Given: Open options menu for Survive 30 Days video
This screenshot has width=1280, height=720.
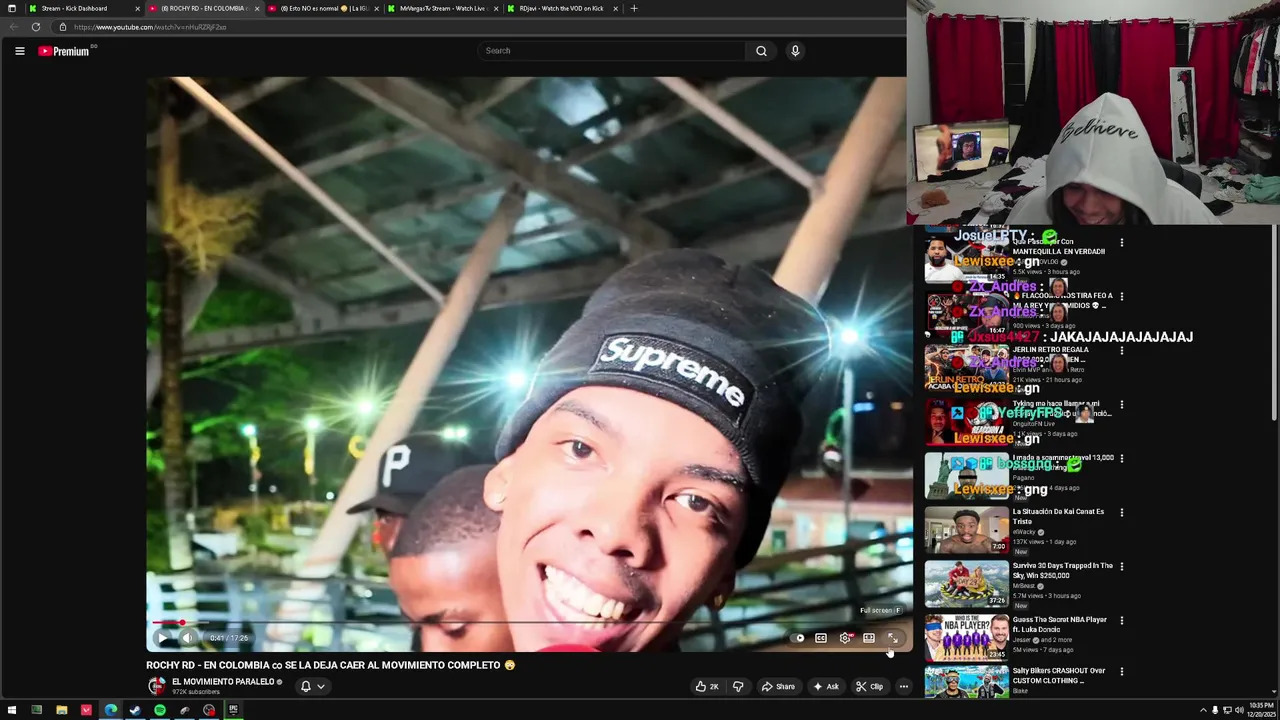Looking at the screenshot, I should (x=1121, y=567).
